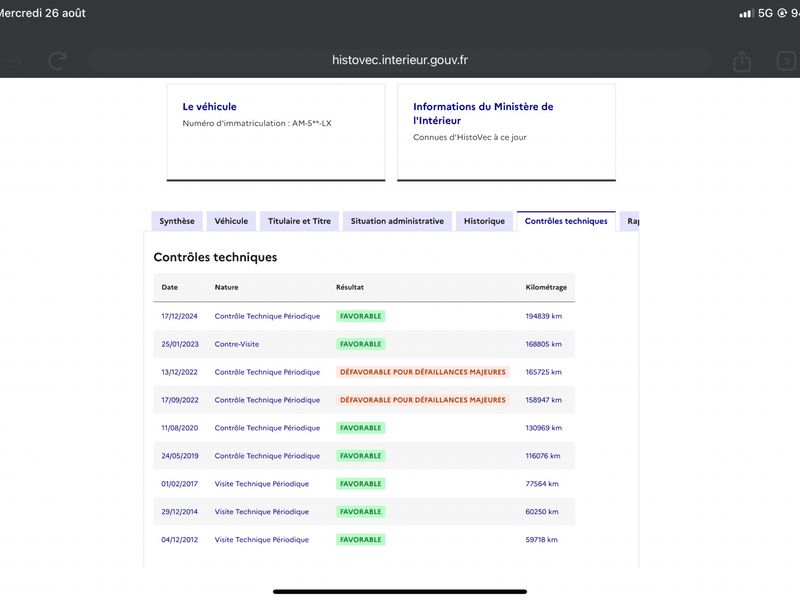Select the histovec.interieur.gouv.fr address bar
Screen dimensions: 800x600
point(400,60)
